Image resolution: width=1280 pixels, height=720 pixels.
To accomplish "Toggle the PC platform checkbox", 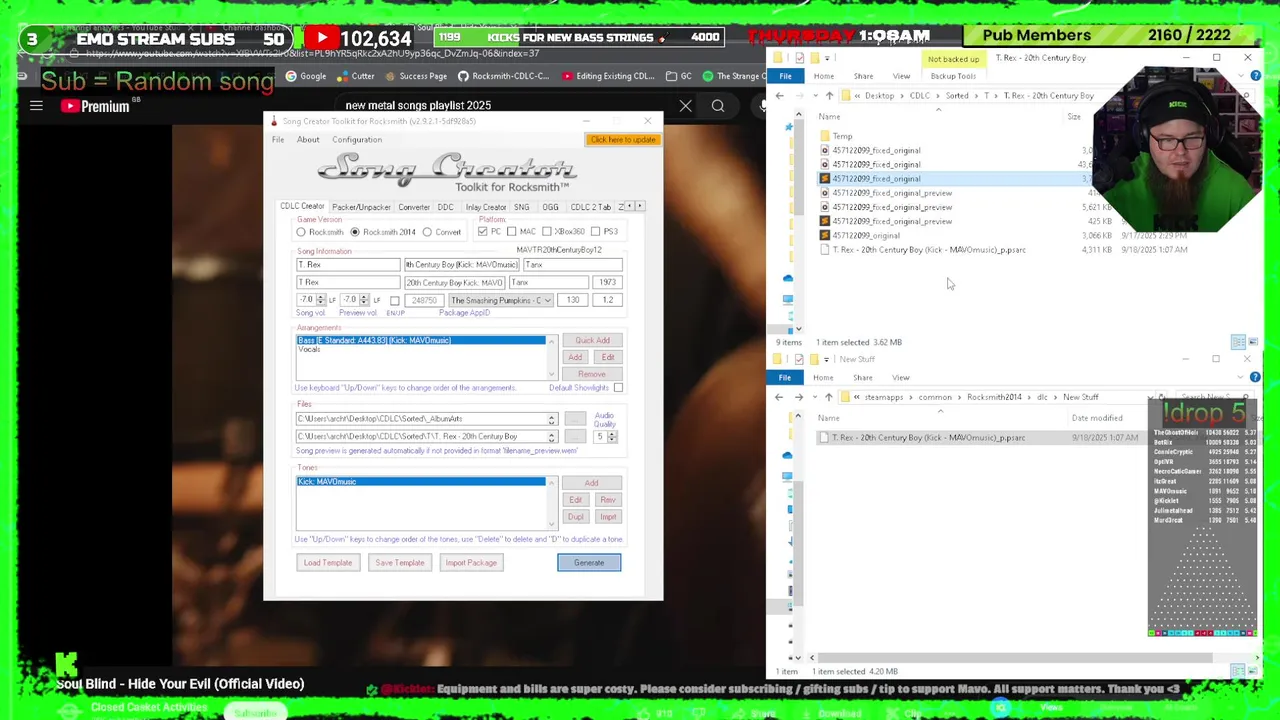I will (x=483, y=232).
